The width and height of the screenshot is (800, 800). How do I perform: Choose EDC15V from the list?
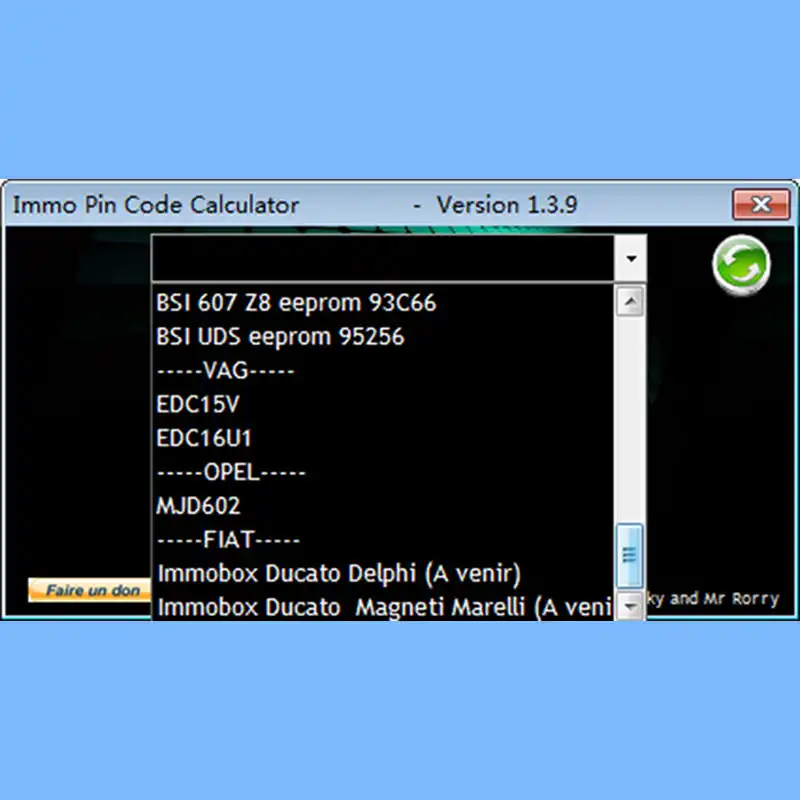(383, 404)
